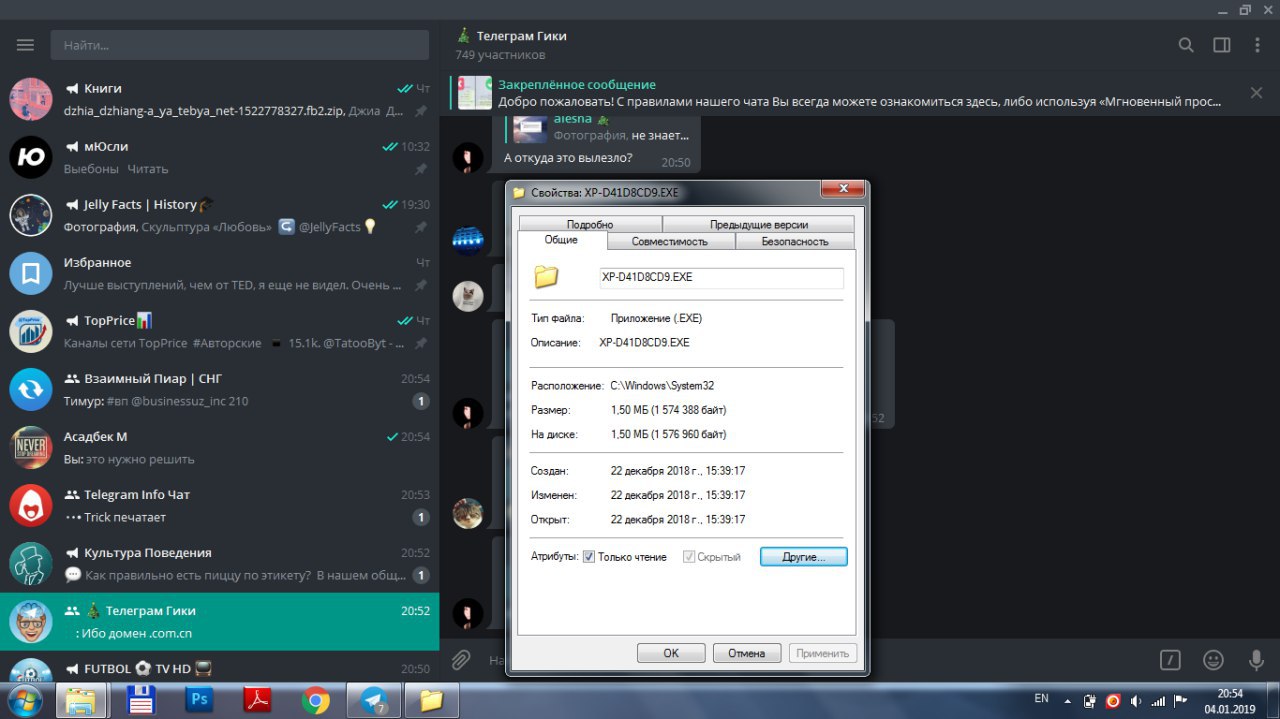Screen dimensions: 1280x719
Task: Confirm properties dialog with OK
Action: (671, 653)
